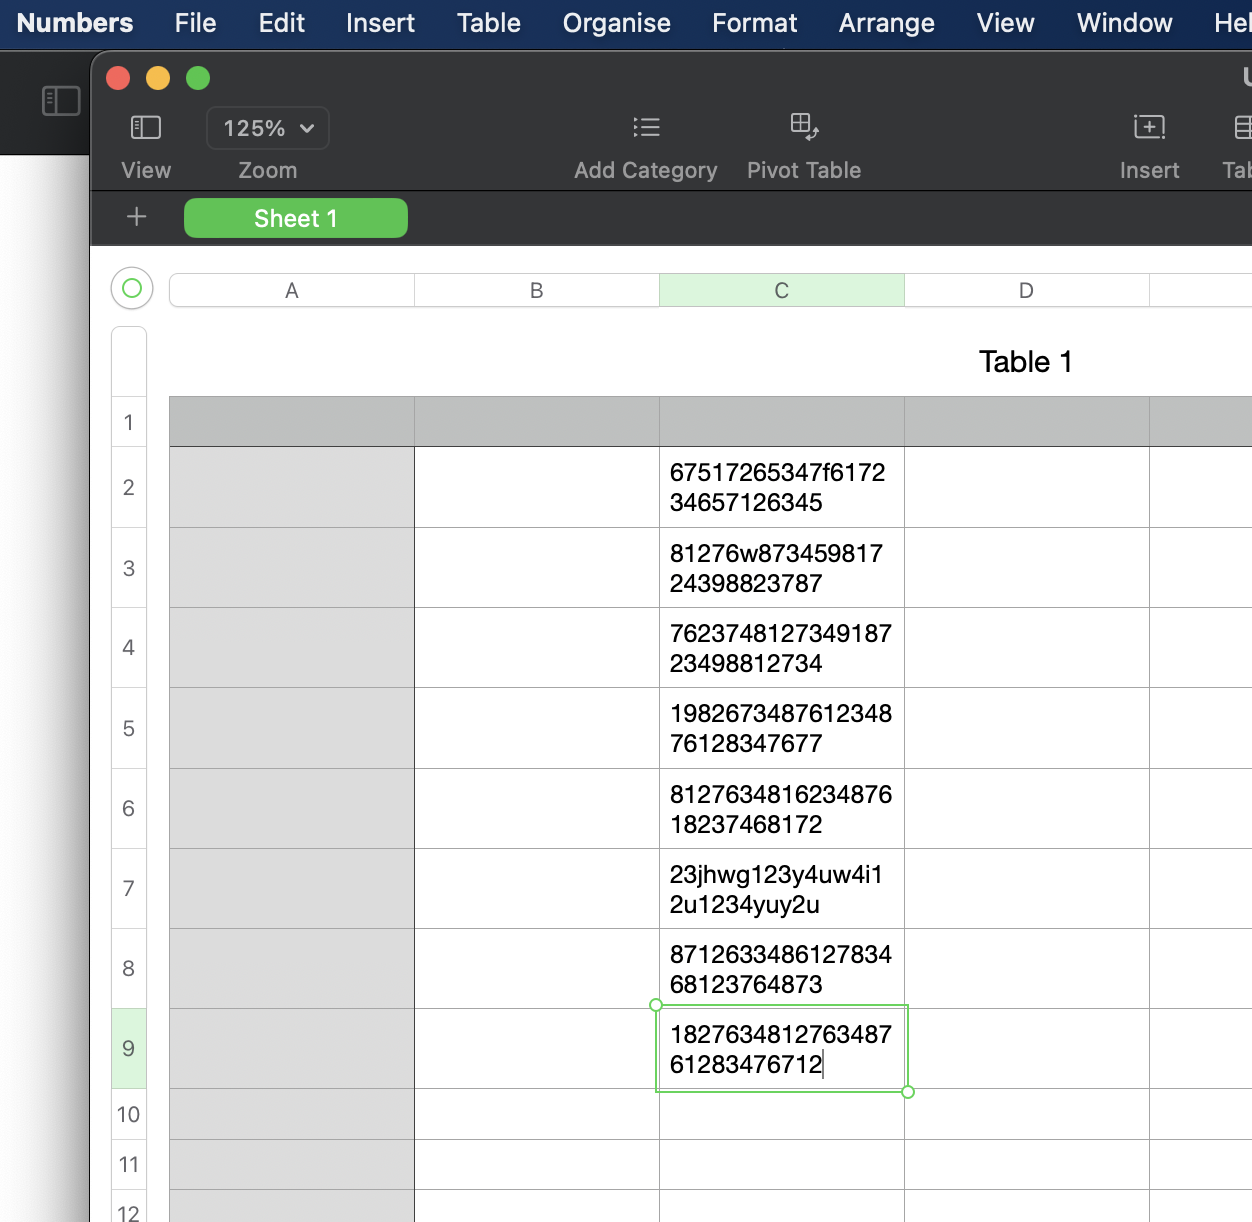Open the View sidebar options icon
Screen dimensions: 1252x1222
click(146, 127)
